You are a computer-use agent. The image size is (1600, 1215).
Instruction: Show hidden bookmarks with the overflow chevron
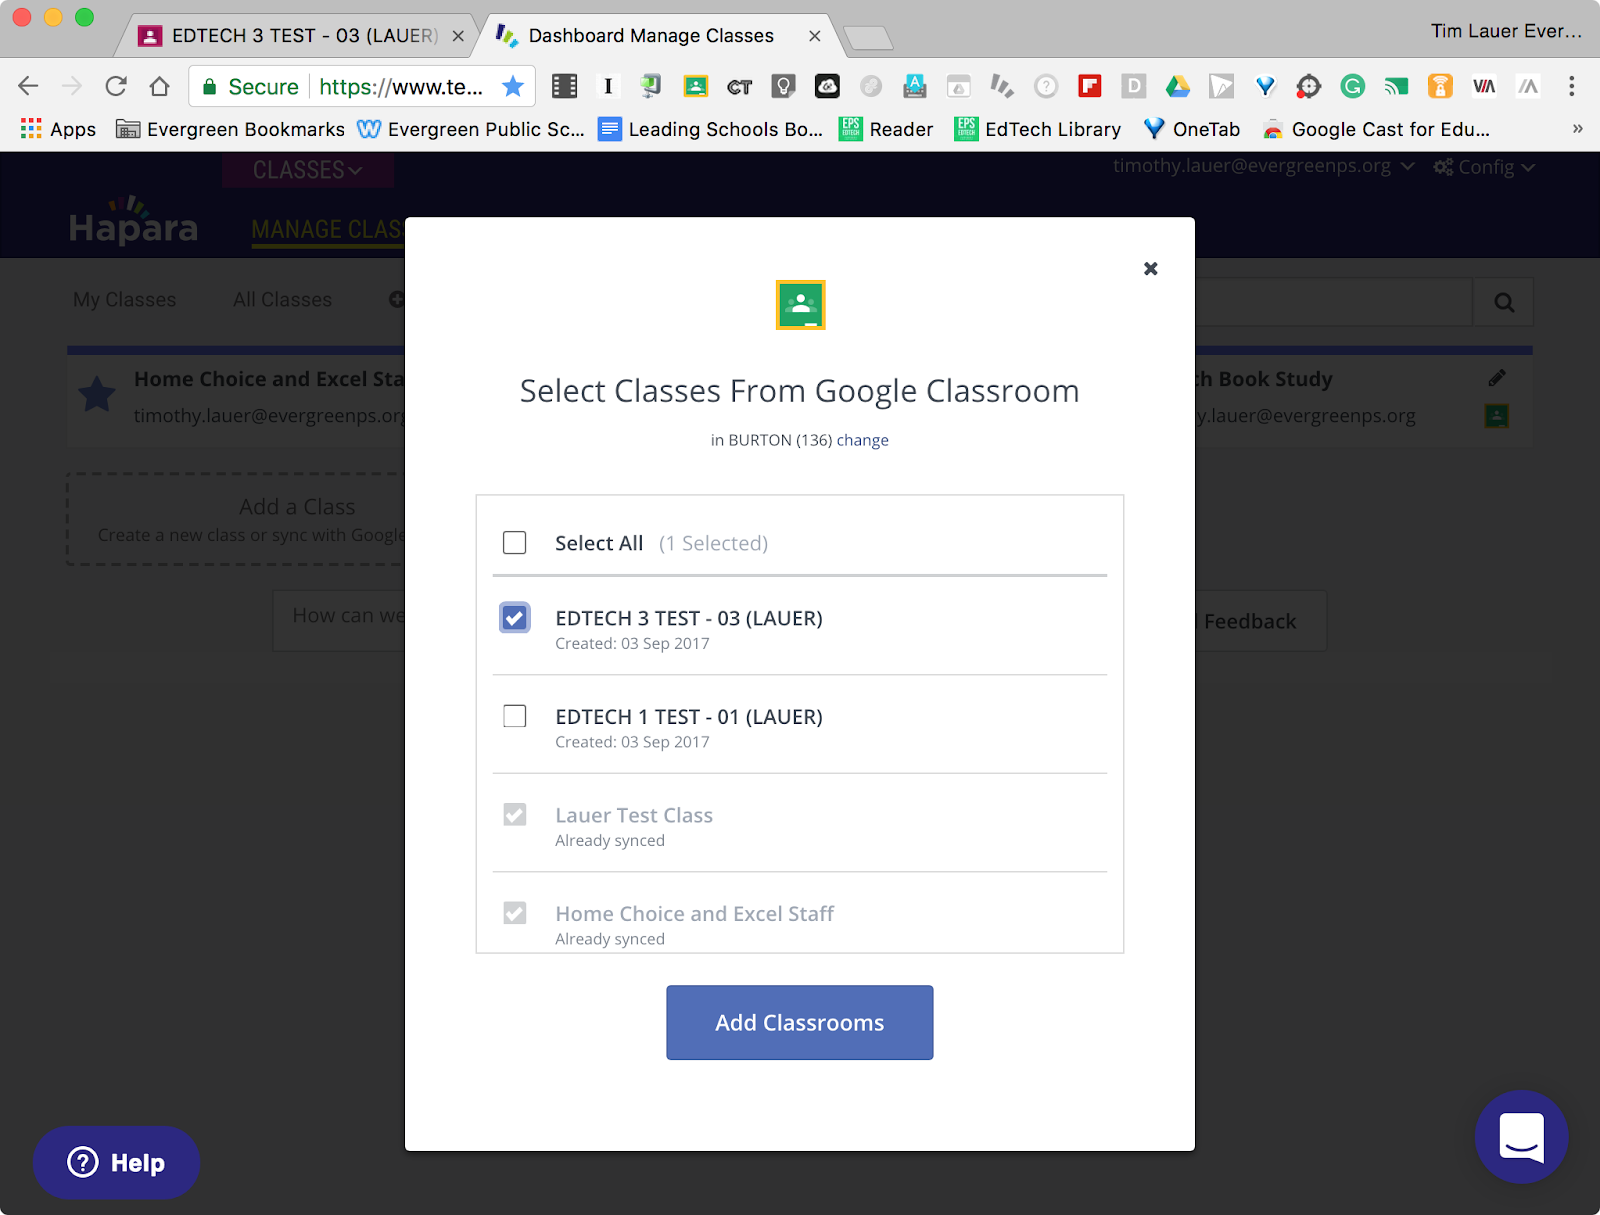click(1578, 129)
